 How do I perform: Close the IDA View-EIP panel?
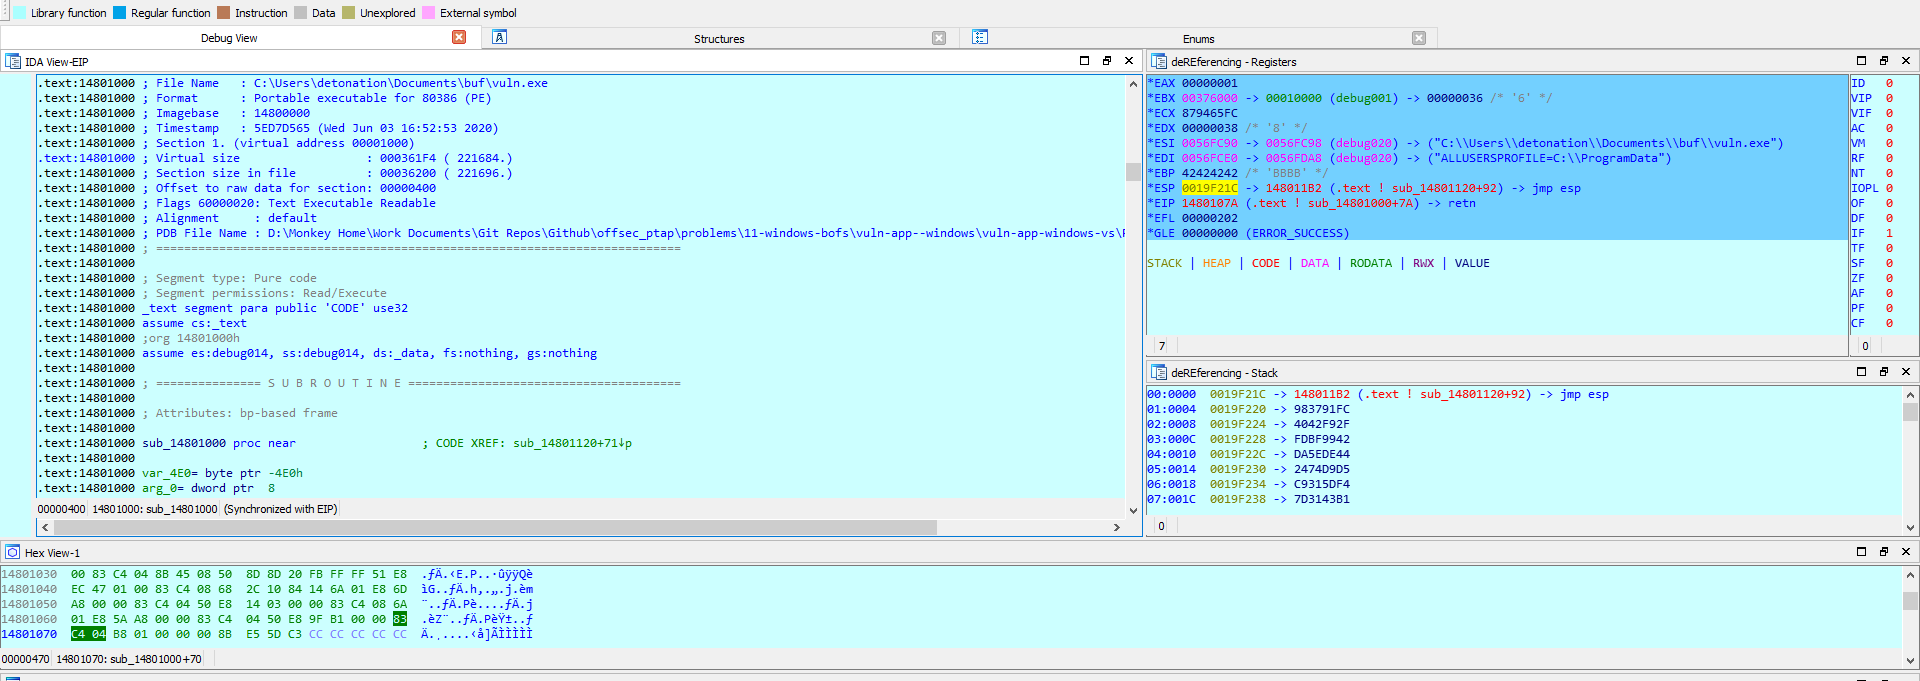click(1129, 61)
